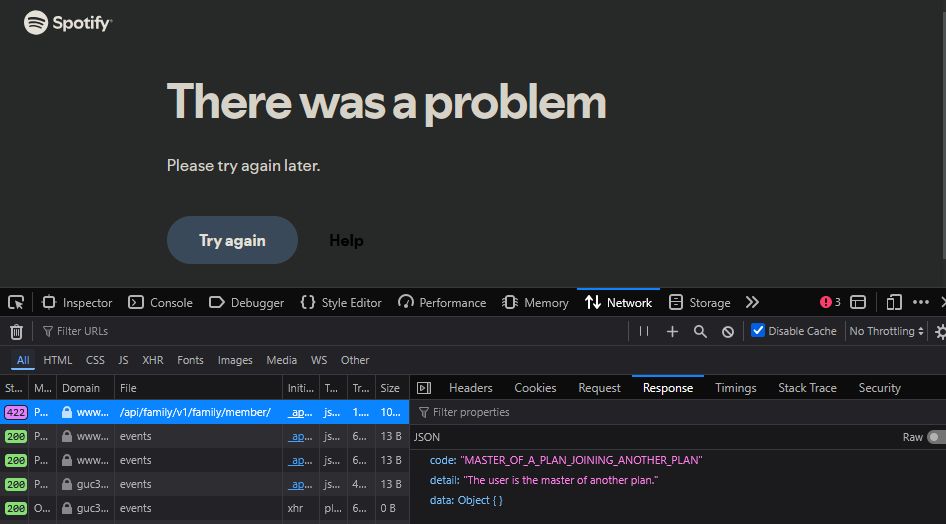Viewport: 946px width, 524px height.
Task: Clear network log with trash icon
Action: (16, 331)
